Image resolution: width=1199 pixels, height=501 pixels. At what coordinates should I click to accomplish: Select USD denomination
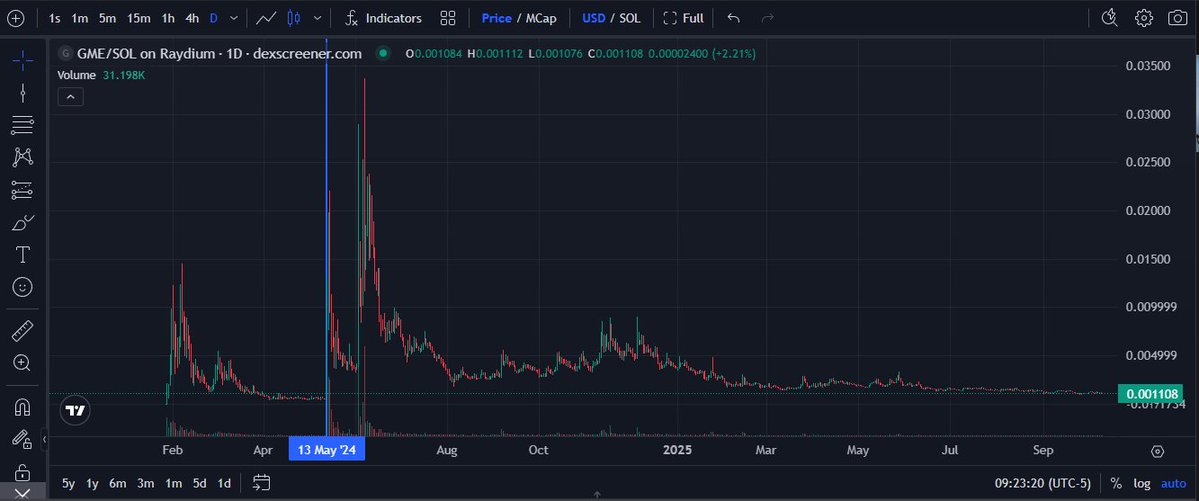pyautogui.click(x=593, y=18)
